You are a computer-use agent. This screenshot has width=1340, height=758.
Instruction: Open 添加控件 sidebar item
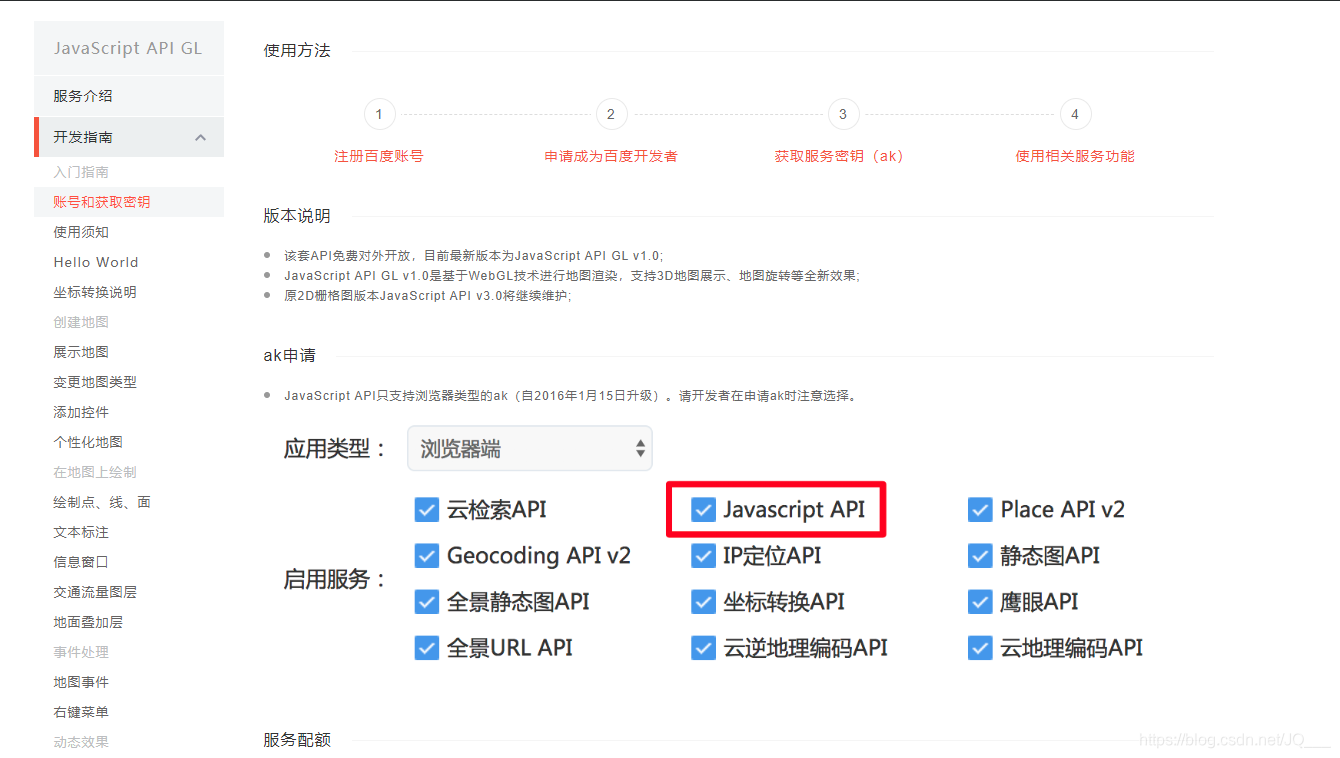(x=81, y=412)
